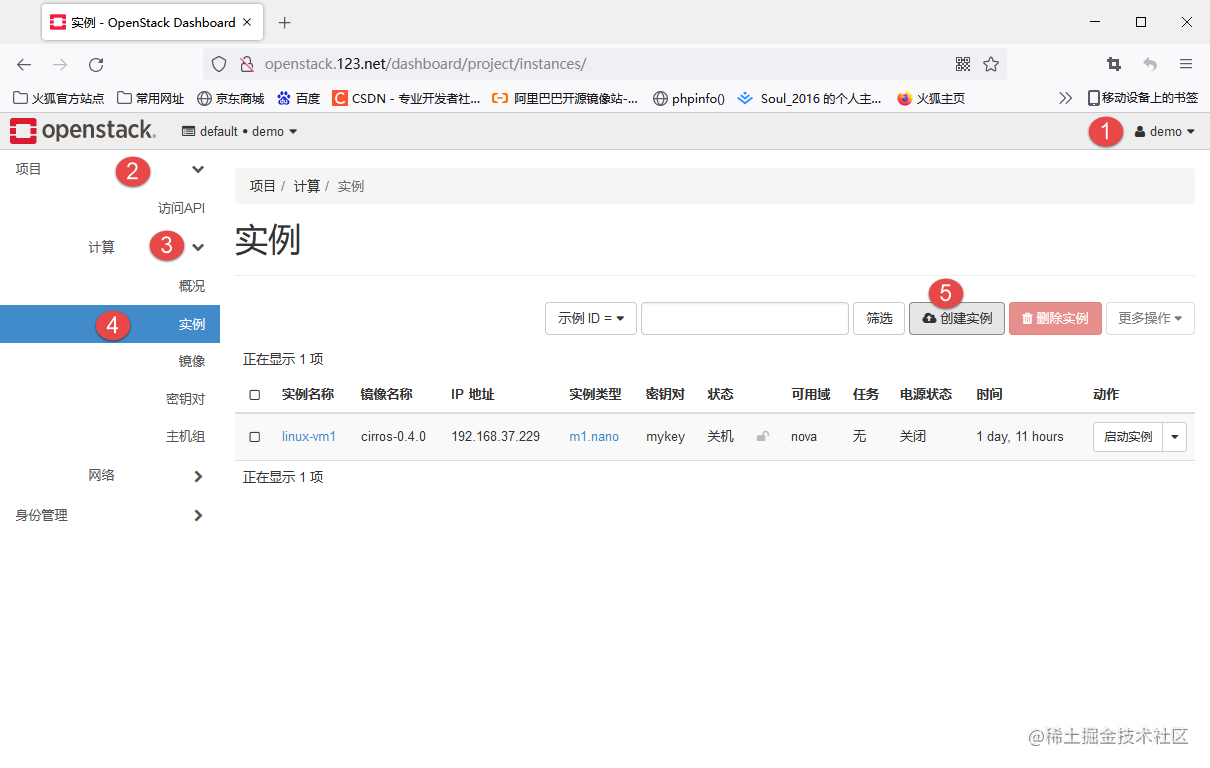Open the 示例 ID filter dropdown
The image size is (1210, 768).
click(x=590, y=318)
